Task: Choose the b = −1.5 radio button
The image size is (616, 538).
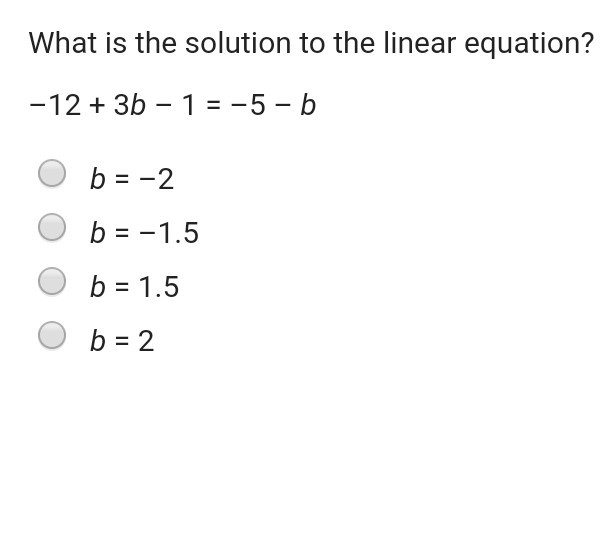Action: point(52,228)
